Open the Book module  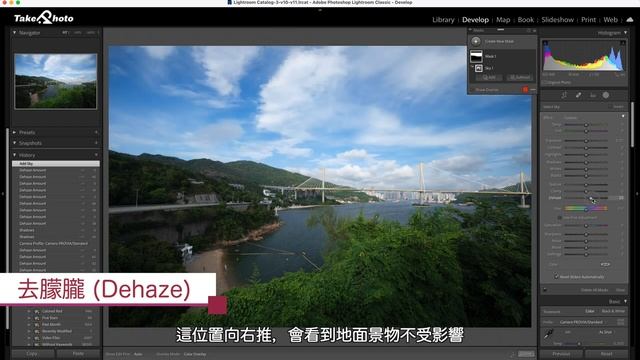tap(525, 20)
